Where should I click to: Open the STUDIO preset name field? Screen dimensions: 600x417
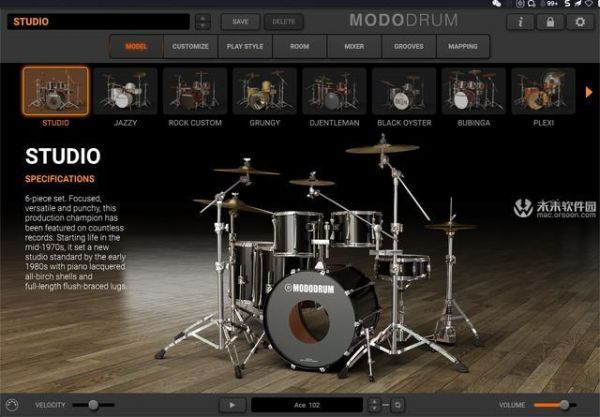tap(98, 22)
